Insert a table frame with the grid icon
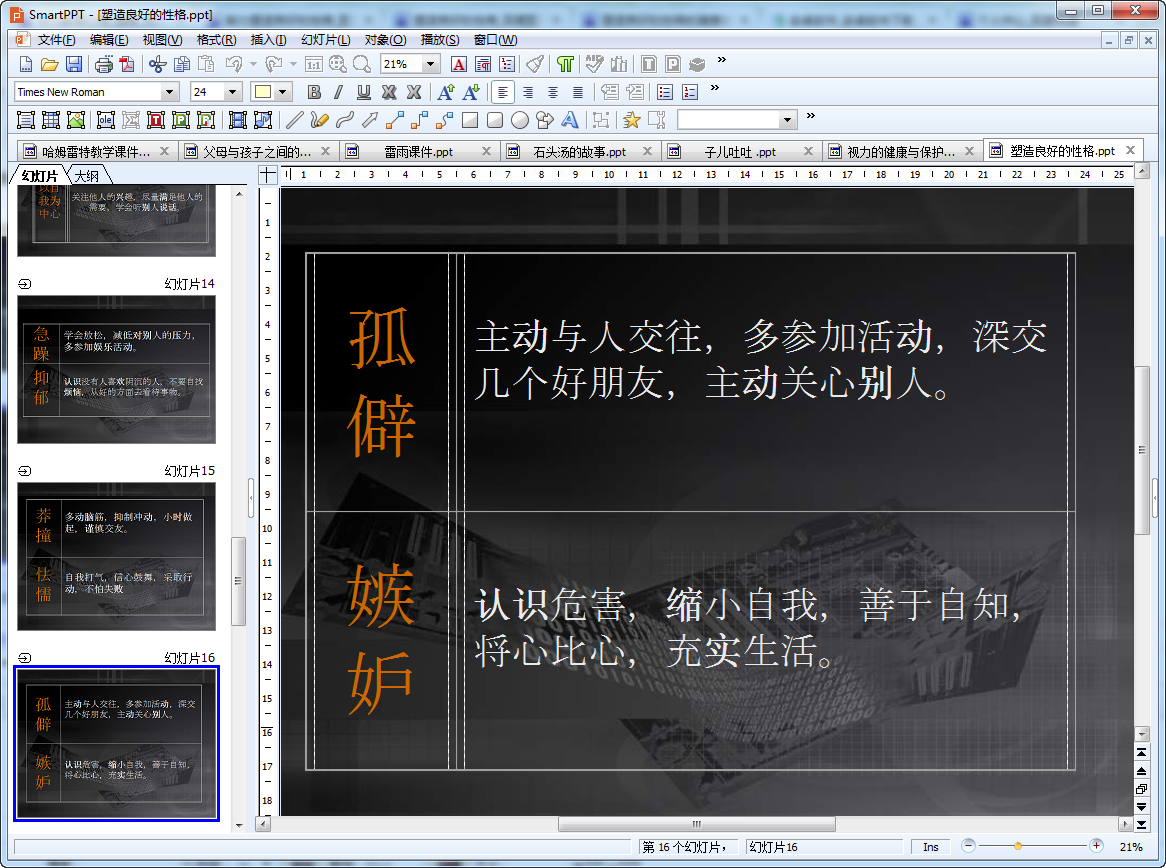 [51, 120]
